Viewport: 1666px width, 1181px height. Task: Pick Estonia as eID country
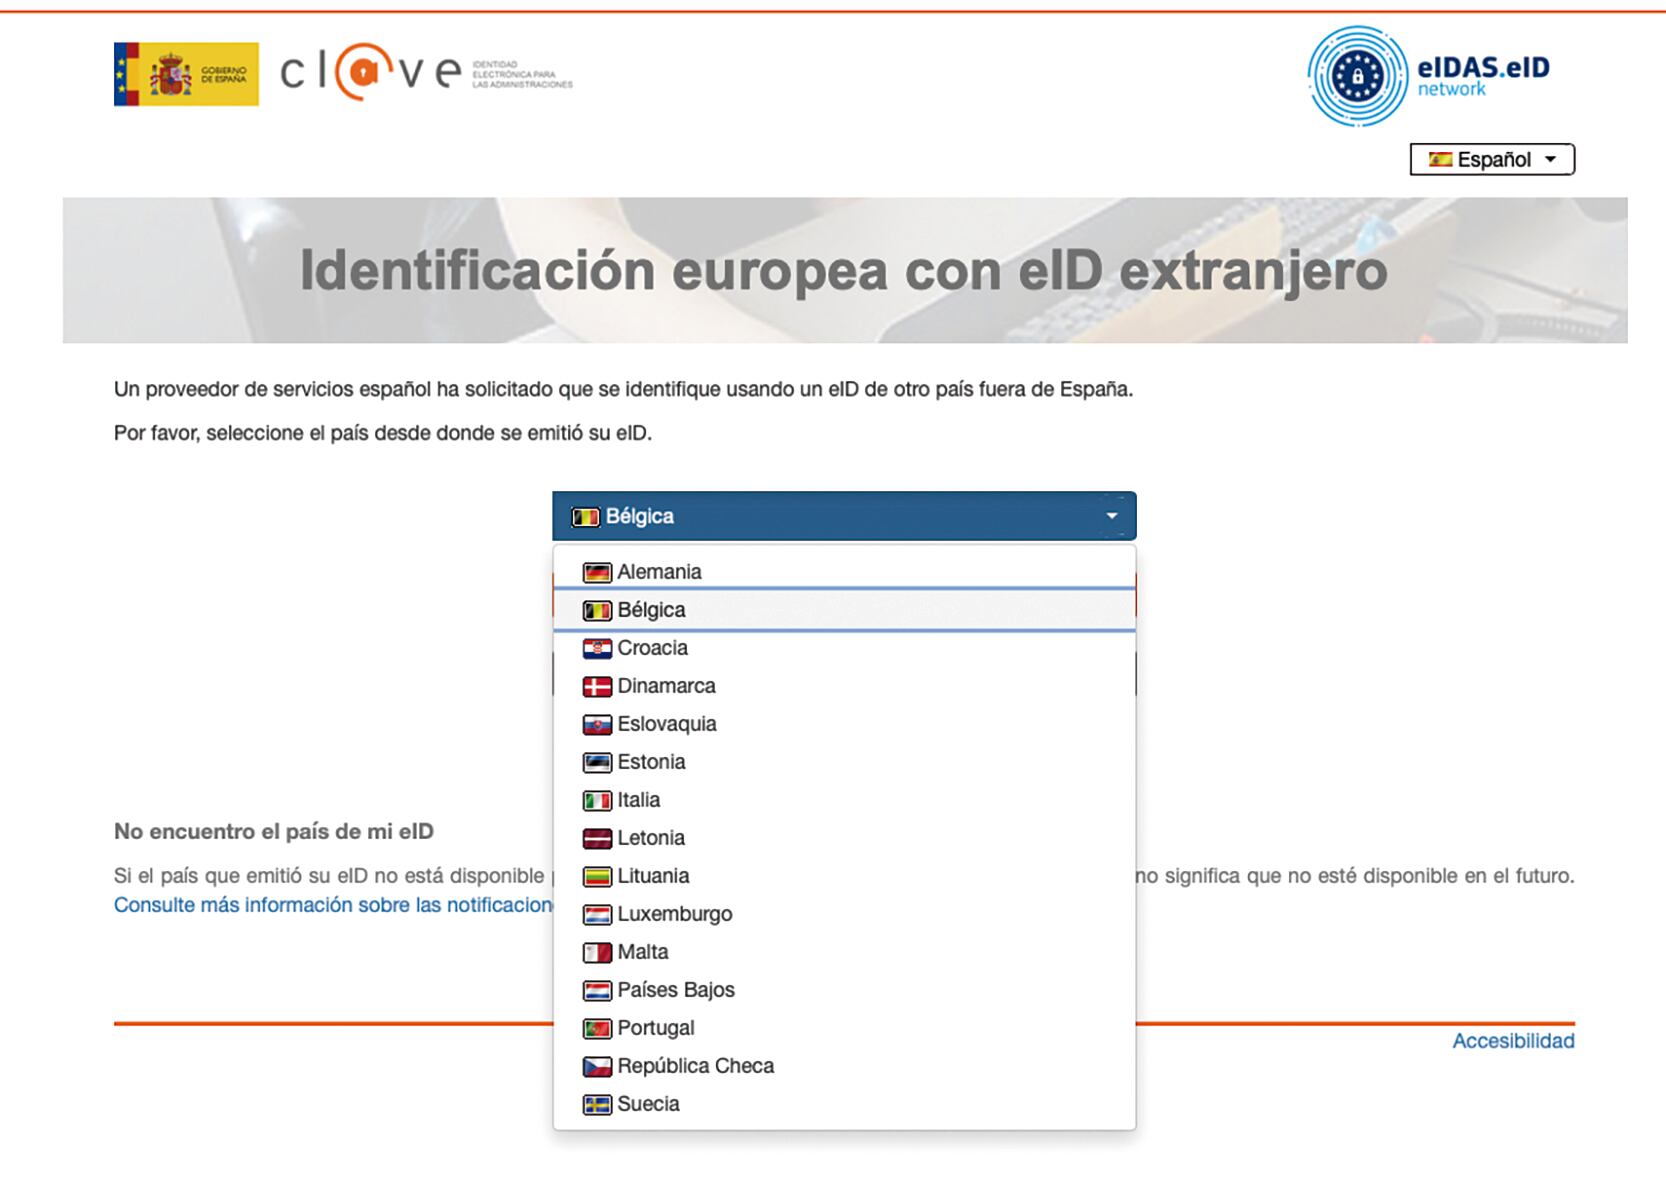tap(844, 762)
